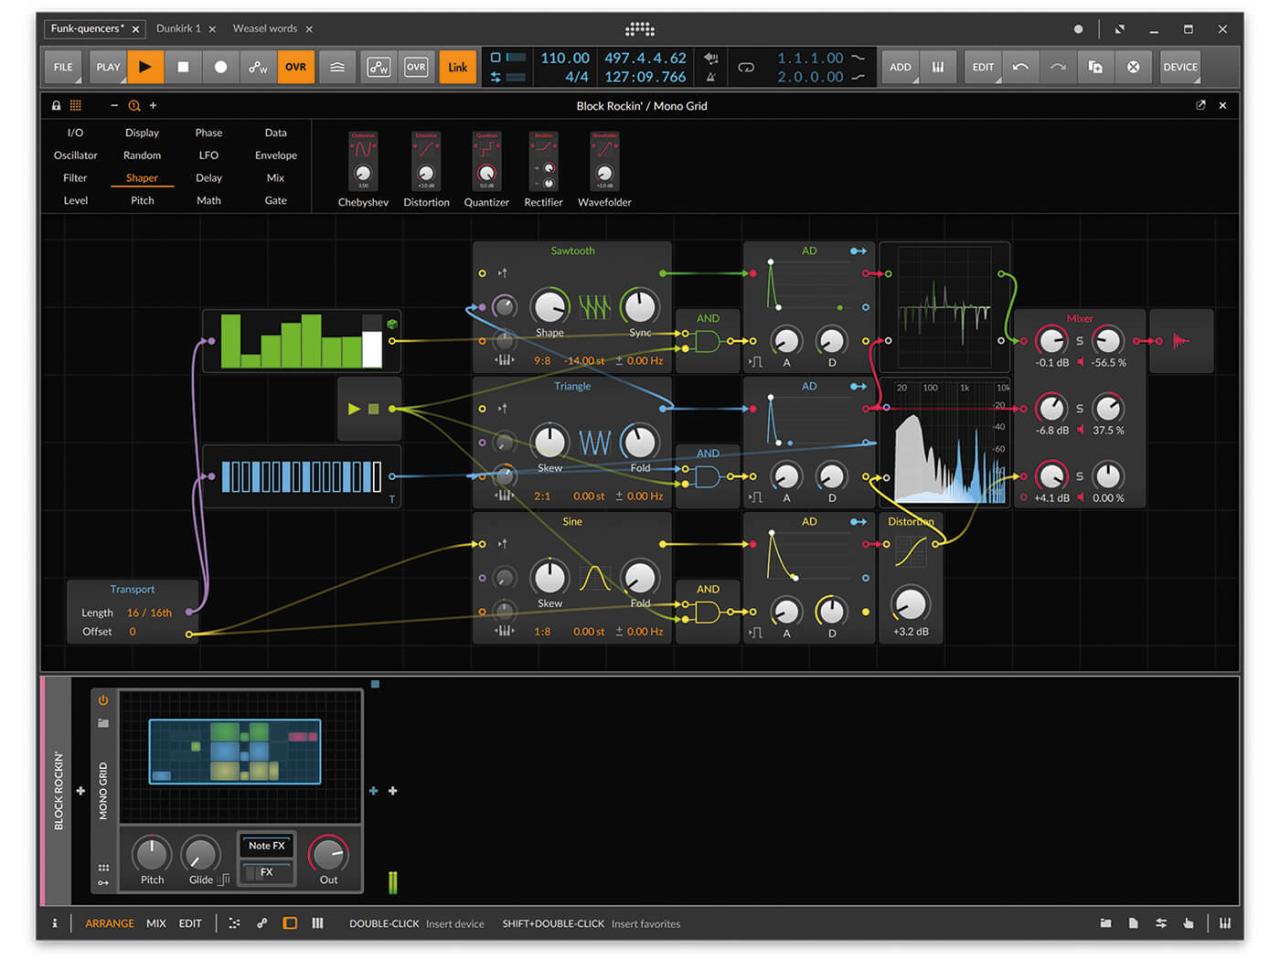This screenshot has width=1280, height=960.
Task: Switch to the EDIT view in footer
Action: pyautogui.click(x=190, y=923)
